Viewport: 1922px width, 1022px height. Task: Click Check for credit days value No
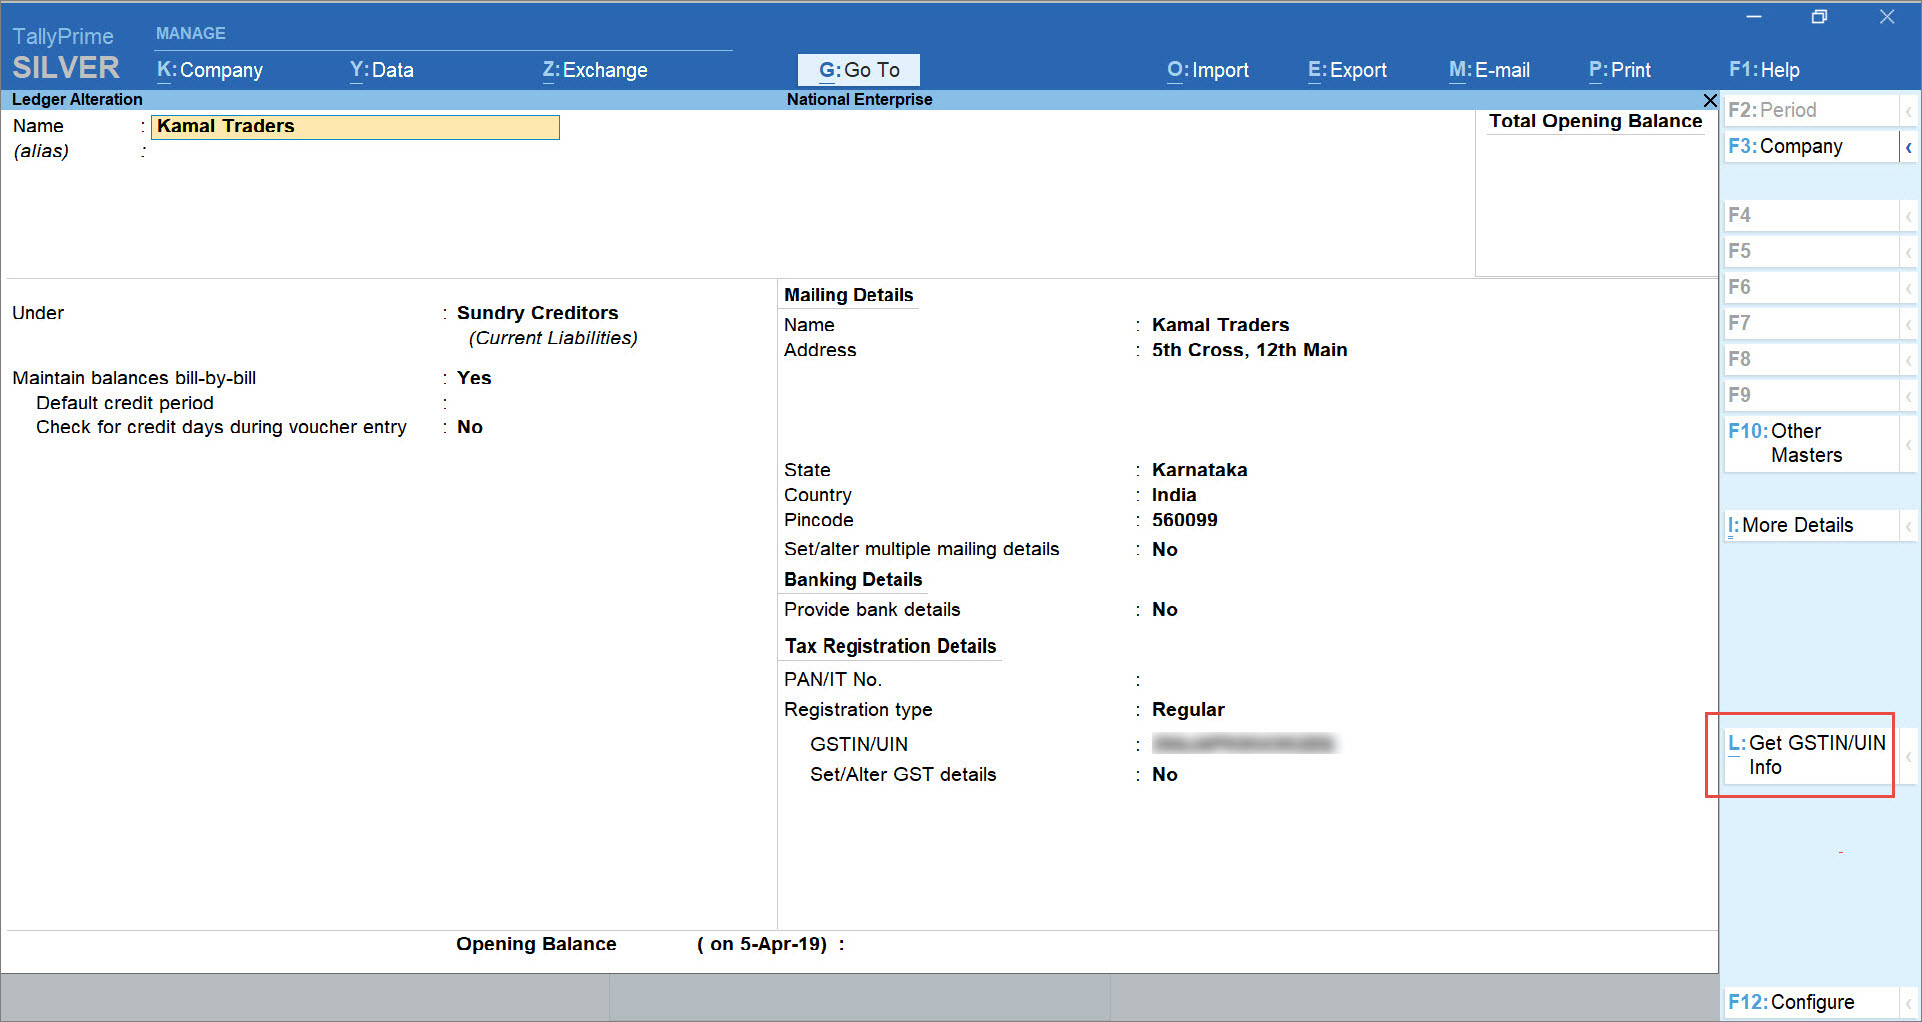click(470, 427)
